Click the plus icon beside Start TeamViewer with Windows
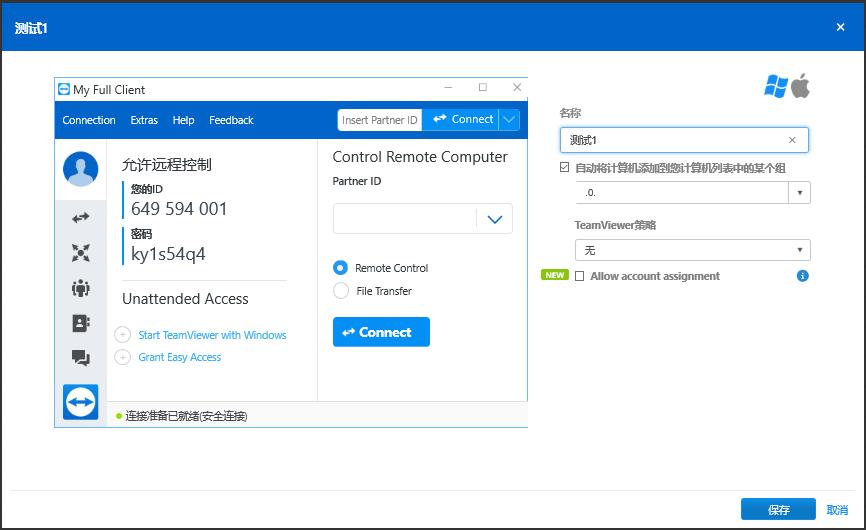Image resolution: width=866 pixels, height=530 pixels. coord(123,335)
